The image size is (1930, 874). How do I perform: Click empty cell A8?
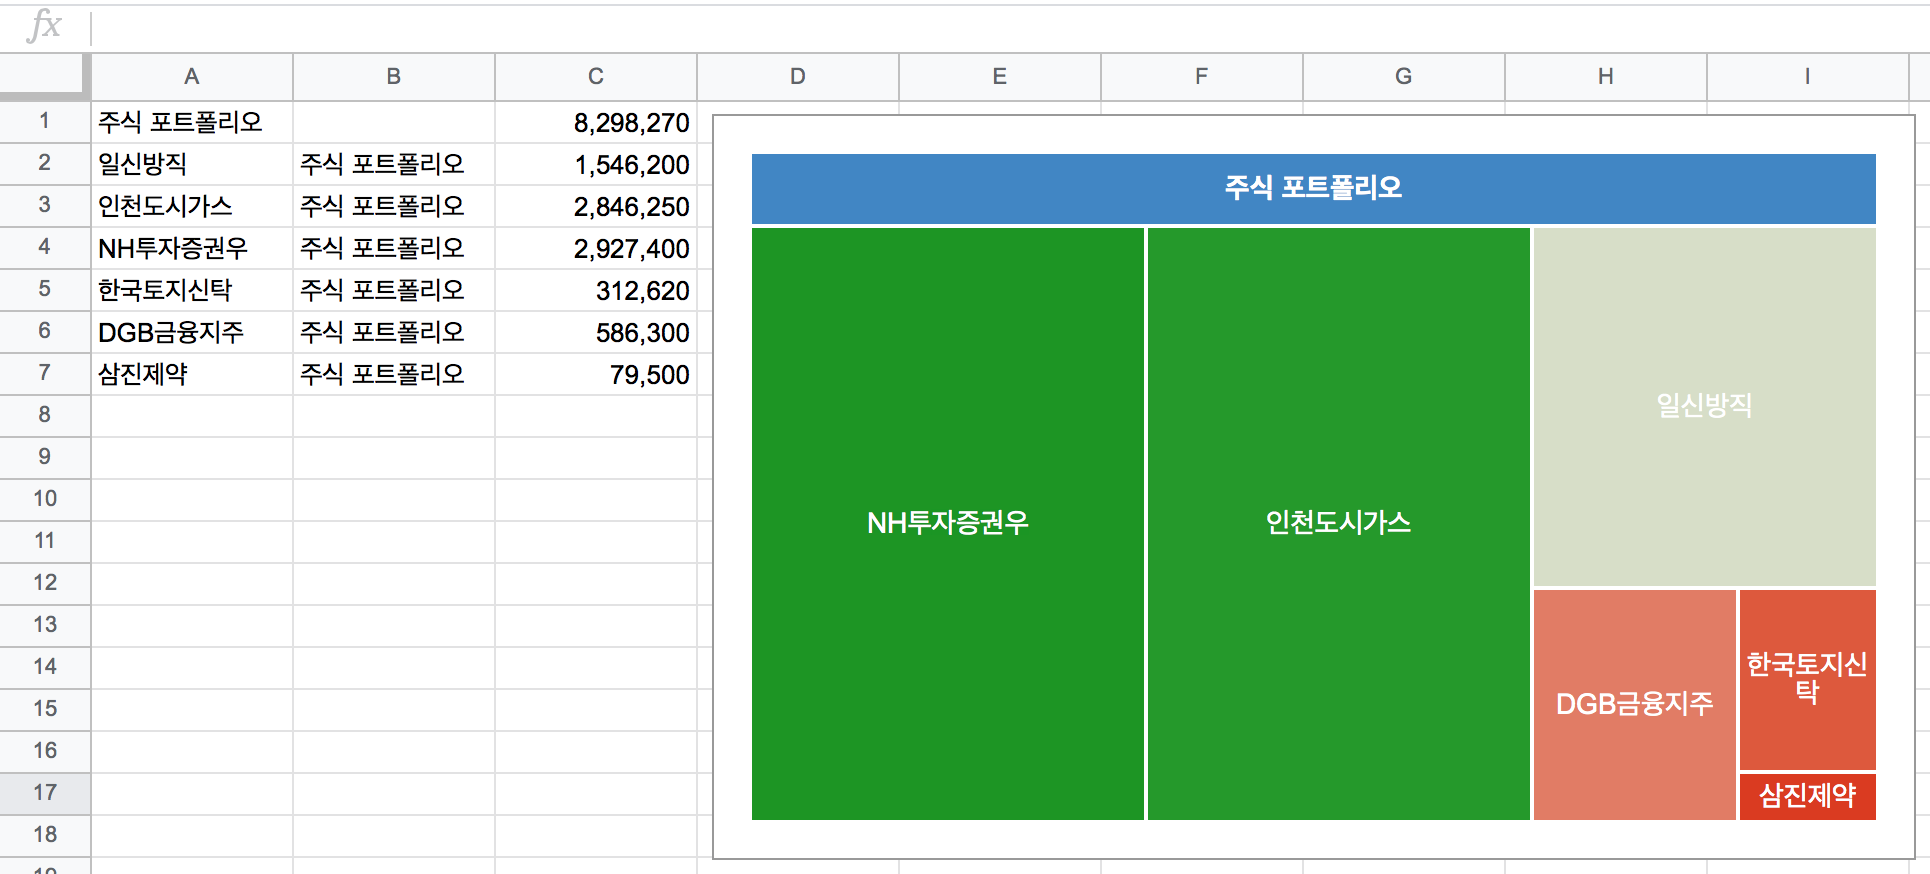(x=192, y=416)
